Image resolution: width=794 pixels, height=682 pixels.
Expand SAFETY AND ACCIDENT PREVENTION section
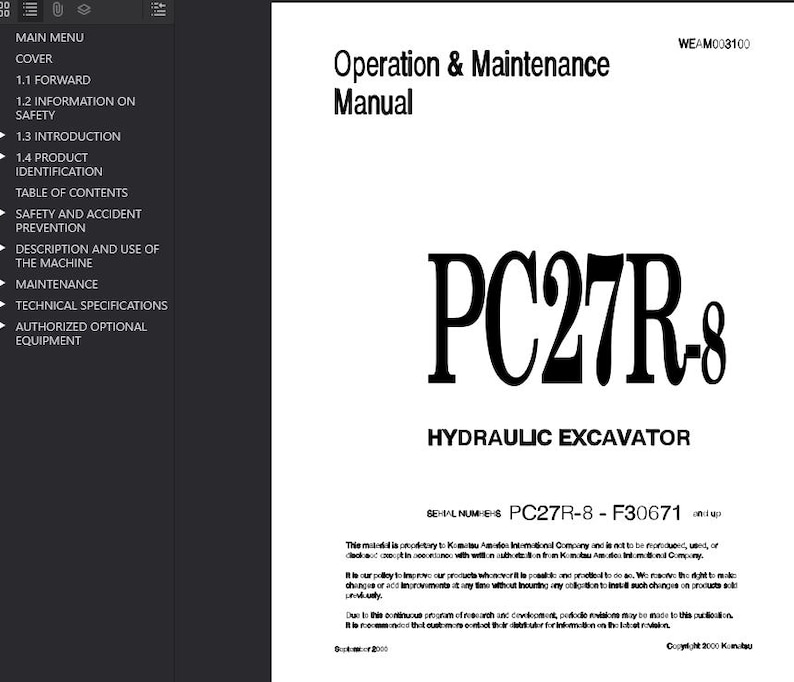pos(3,213)
